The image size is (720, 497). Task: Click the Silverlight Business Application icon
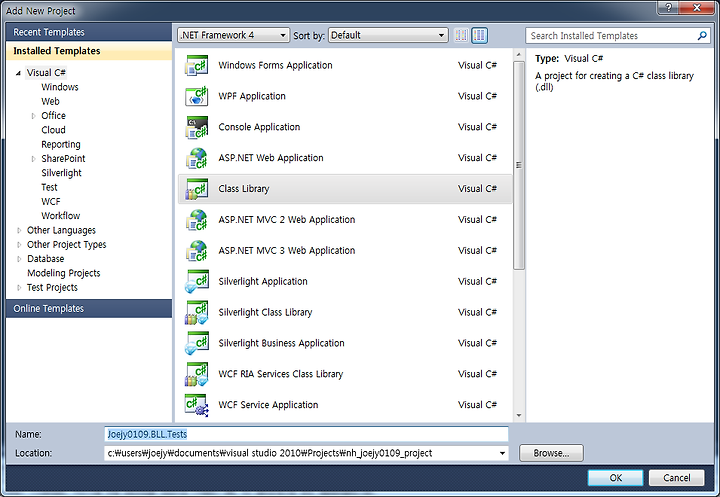tap(197, 343)
